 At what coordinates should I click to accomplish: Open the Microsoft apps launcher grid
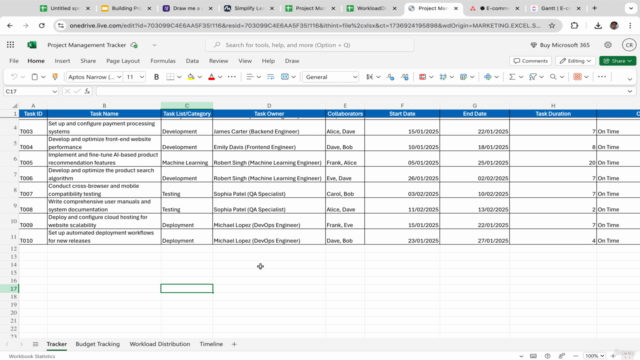coord(11,45)
